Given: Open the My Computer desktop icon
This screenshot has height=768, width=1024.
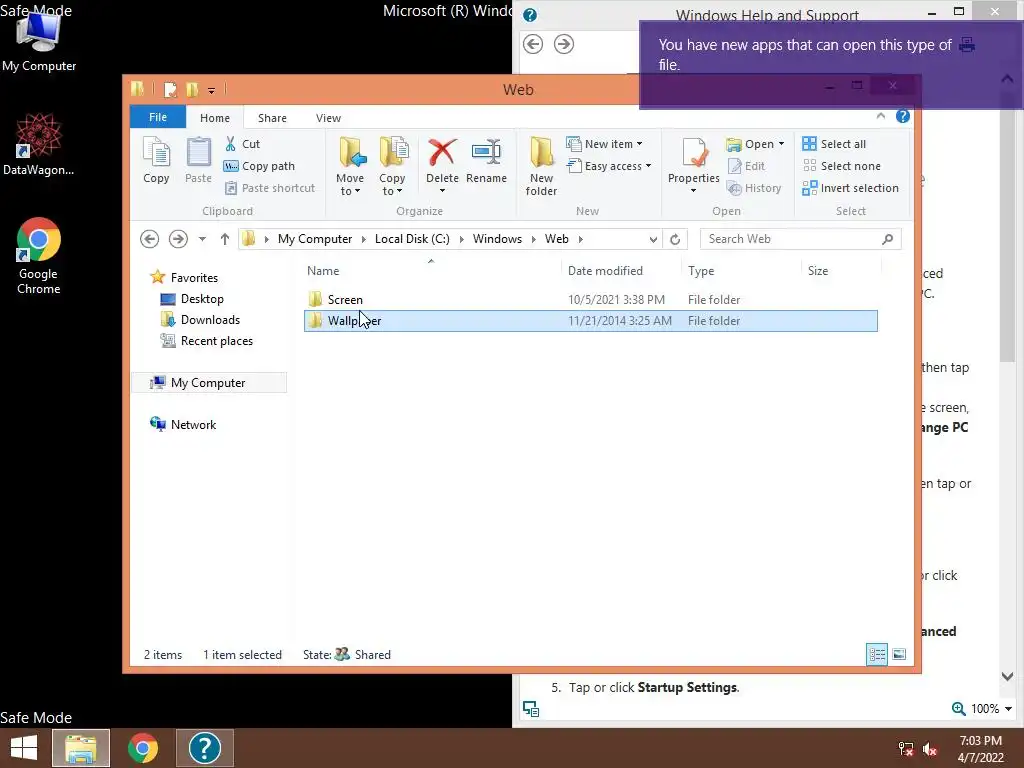Looking at the screenshot, I should click(x=39, y=40).
